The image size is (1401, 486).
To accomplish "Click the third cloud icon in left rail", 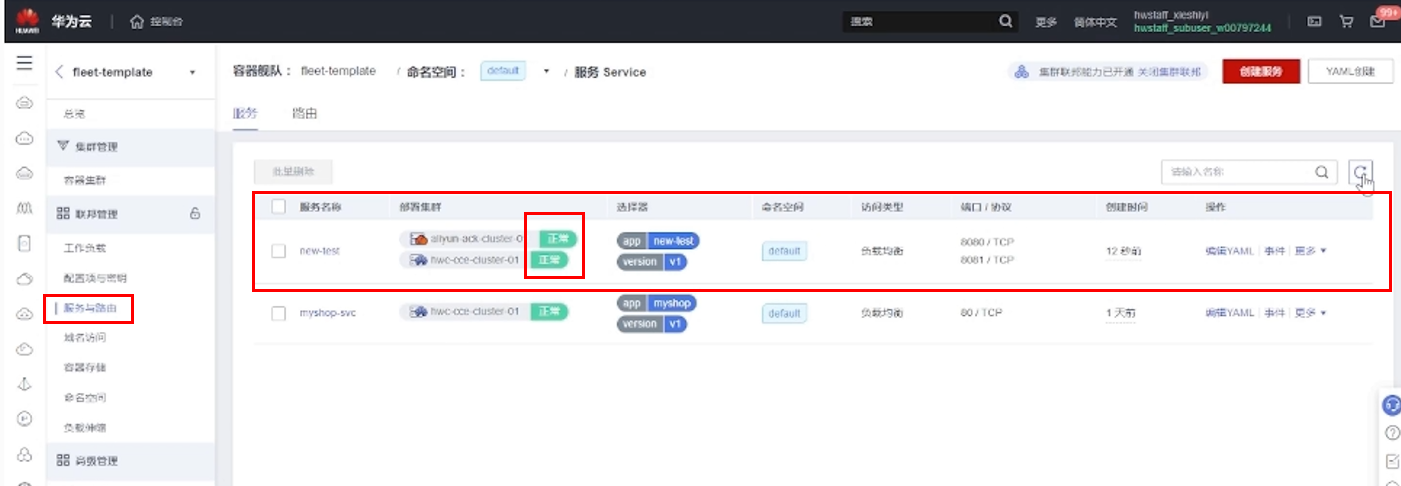I will (25, 173).
